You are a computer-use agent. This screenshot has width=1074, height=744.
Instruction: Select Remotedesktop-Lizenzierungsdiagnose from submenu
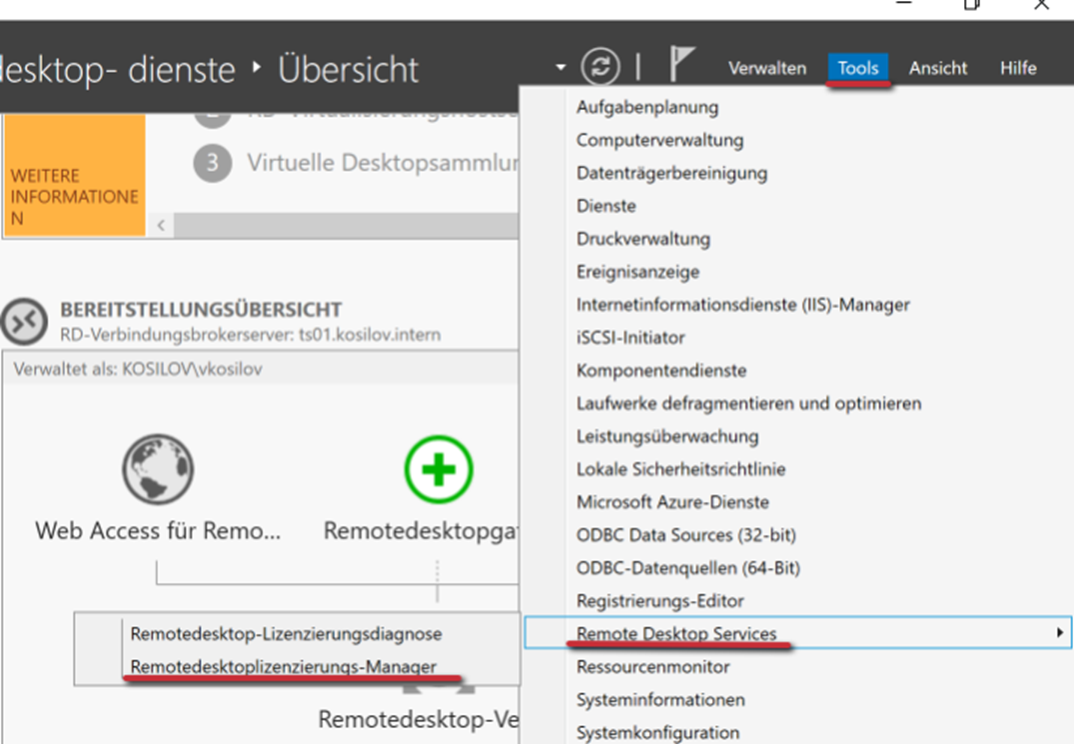(285, 633)
